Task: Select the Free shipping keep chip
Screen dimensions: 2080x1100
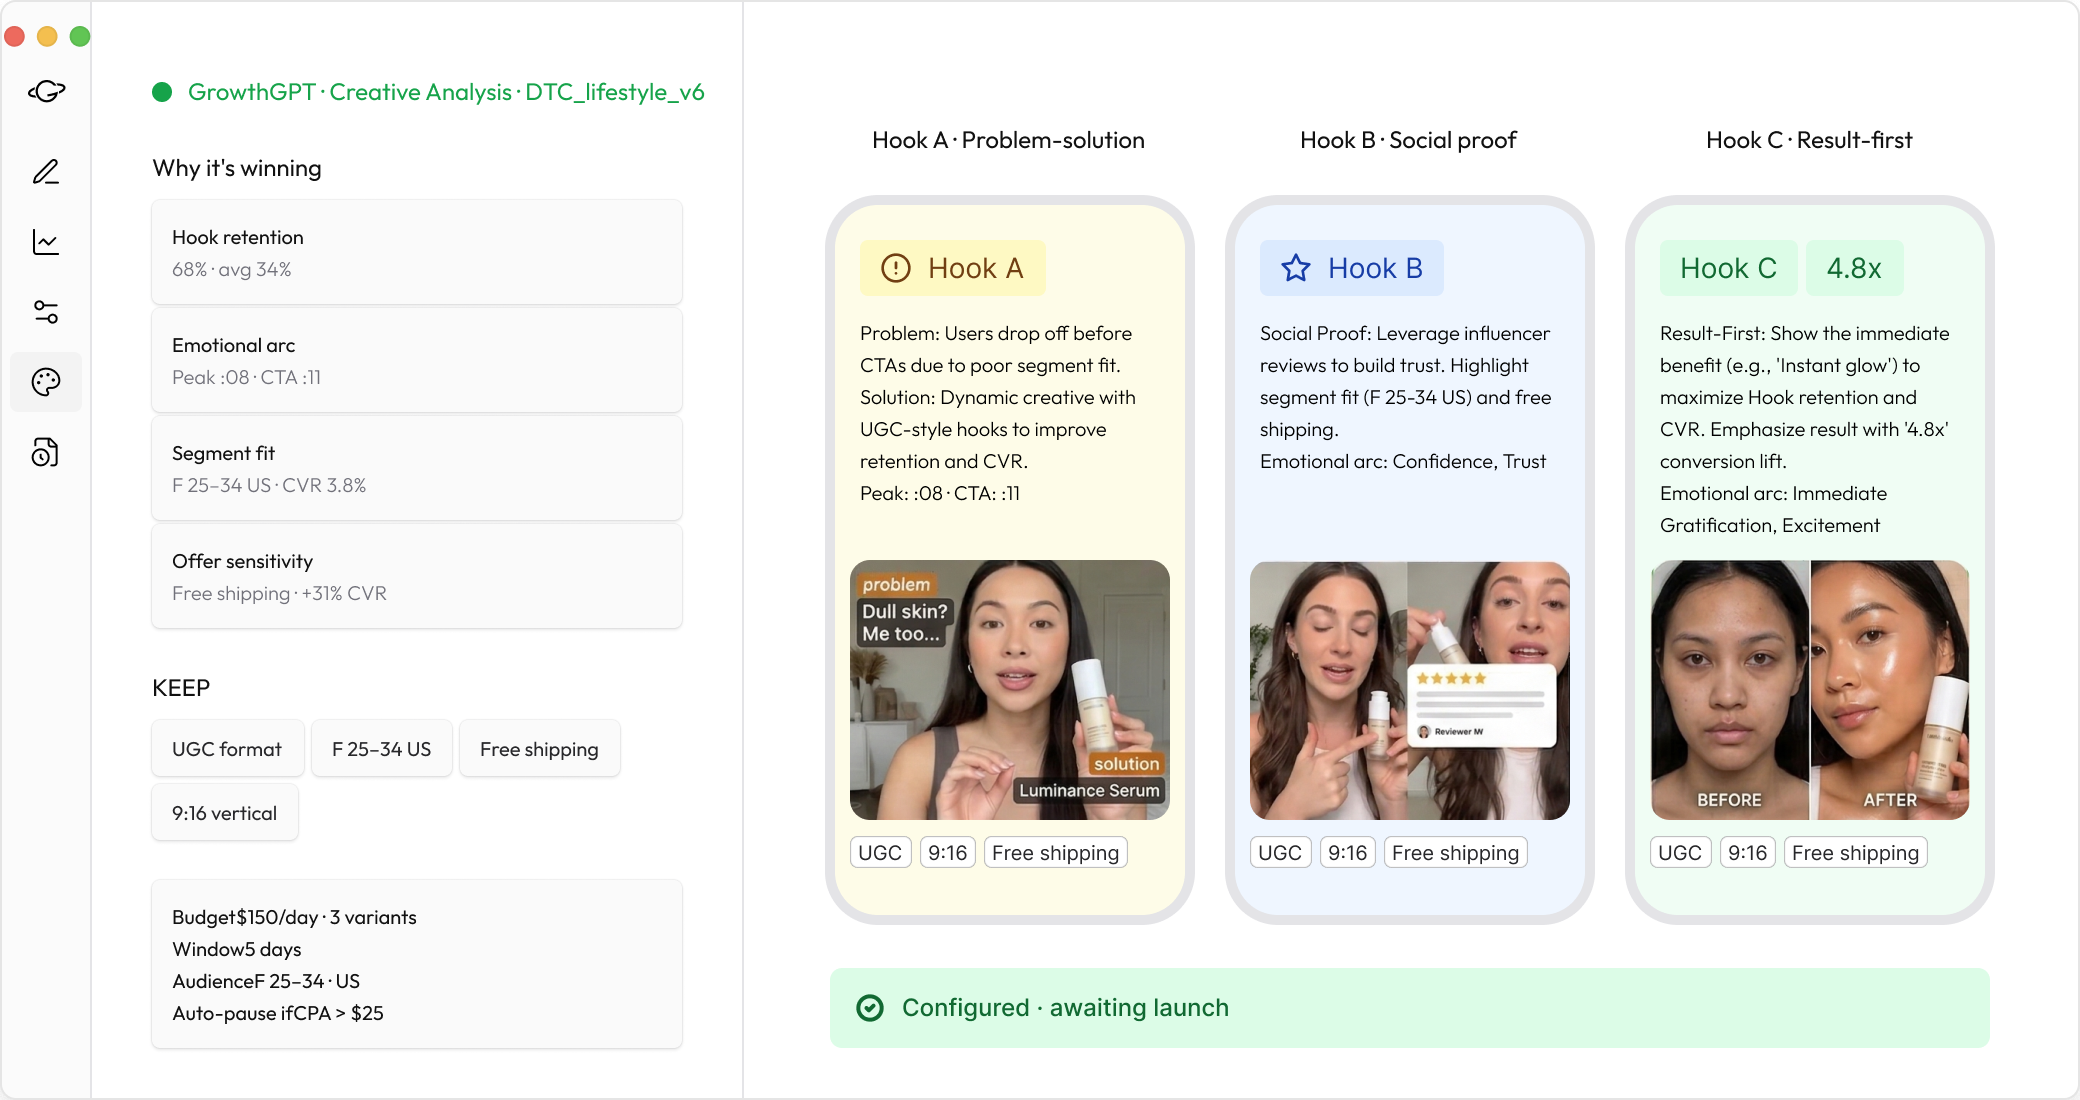Action: (x=539, y=749)
